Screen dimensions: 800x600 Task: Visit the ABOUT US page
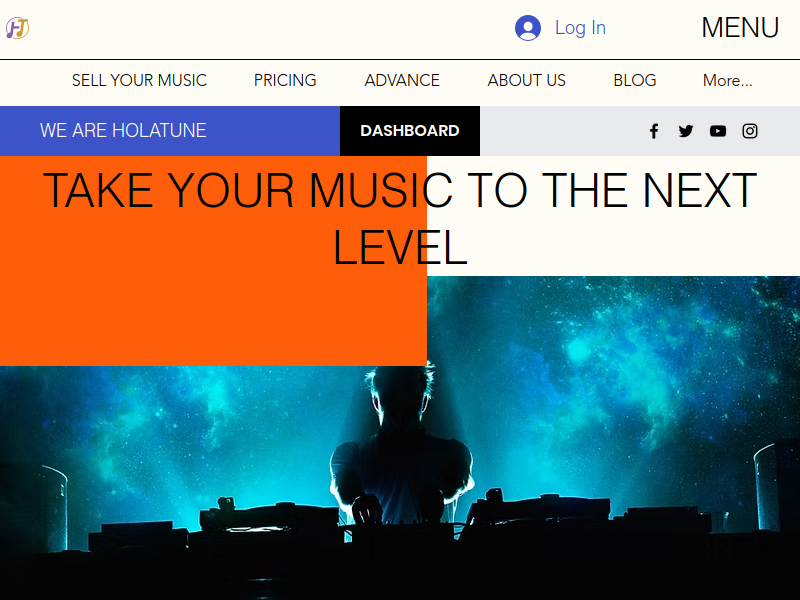point(527,81)
